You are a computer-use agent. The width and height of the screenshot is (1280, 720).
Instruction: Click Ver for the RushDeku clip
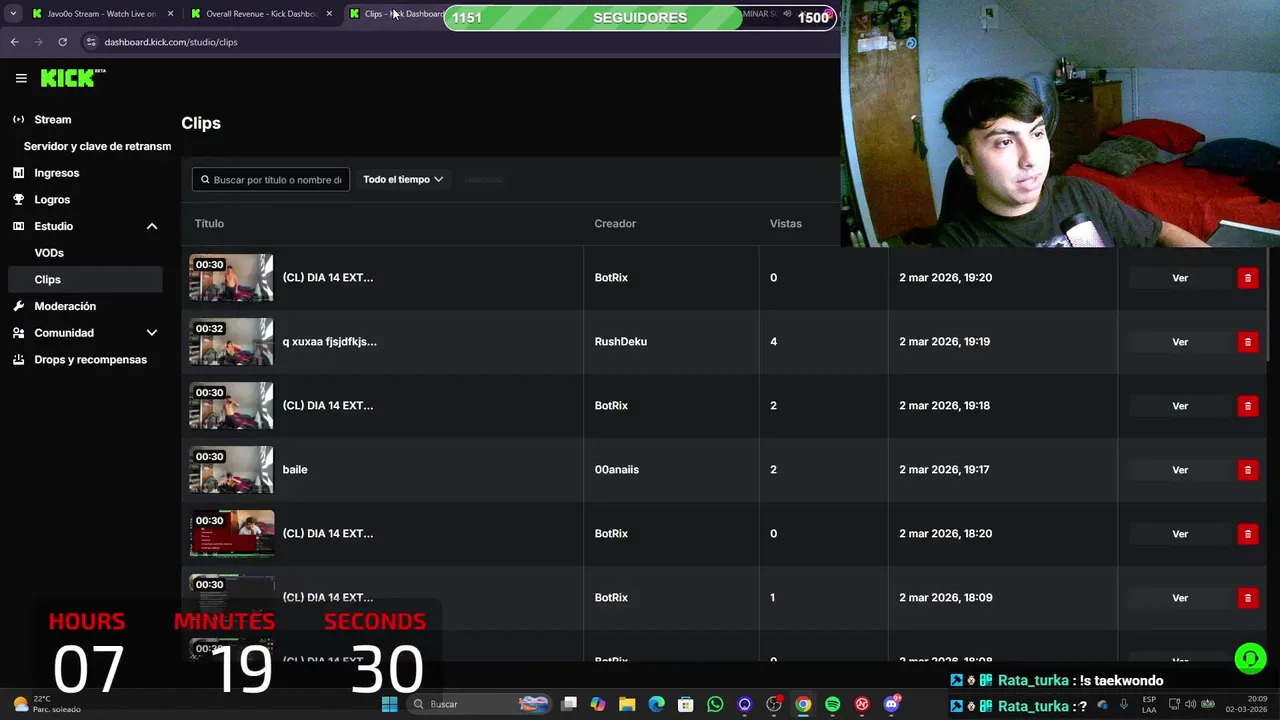pyautogui.click(x=1180, y=342)
